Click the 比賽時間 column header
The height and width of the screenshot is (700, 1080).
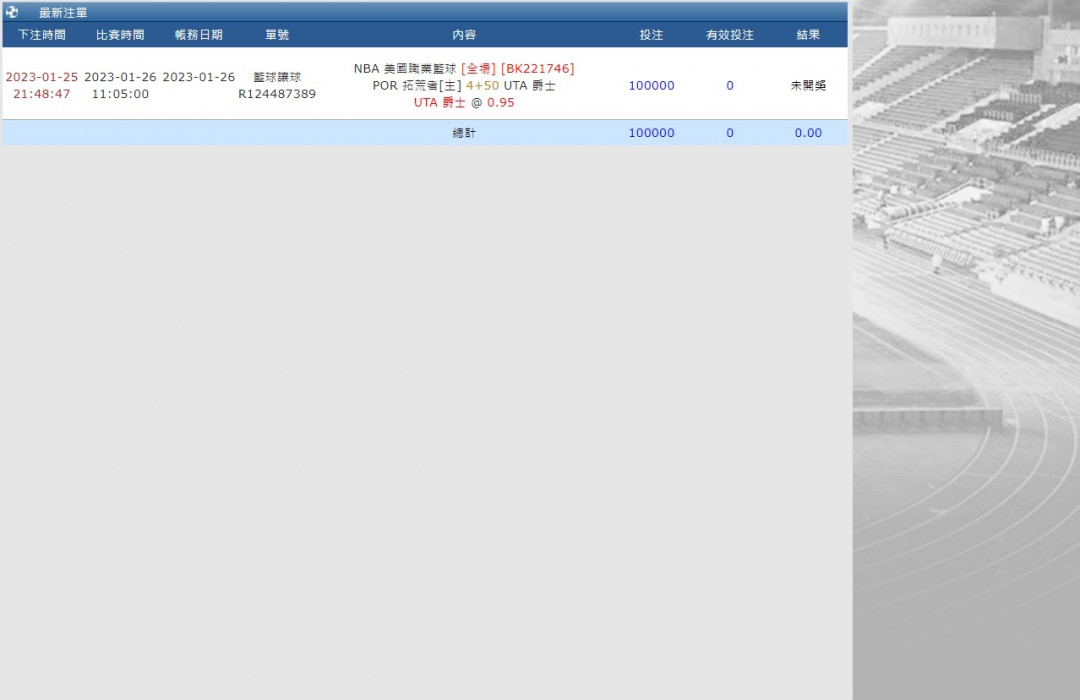(121, 34)
